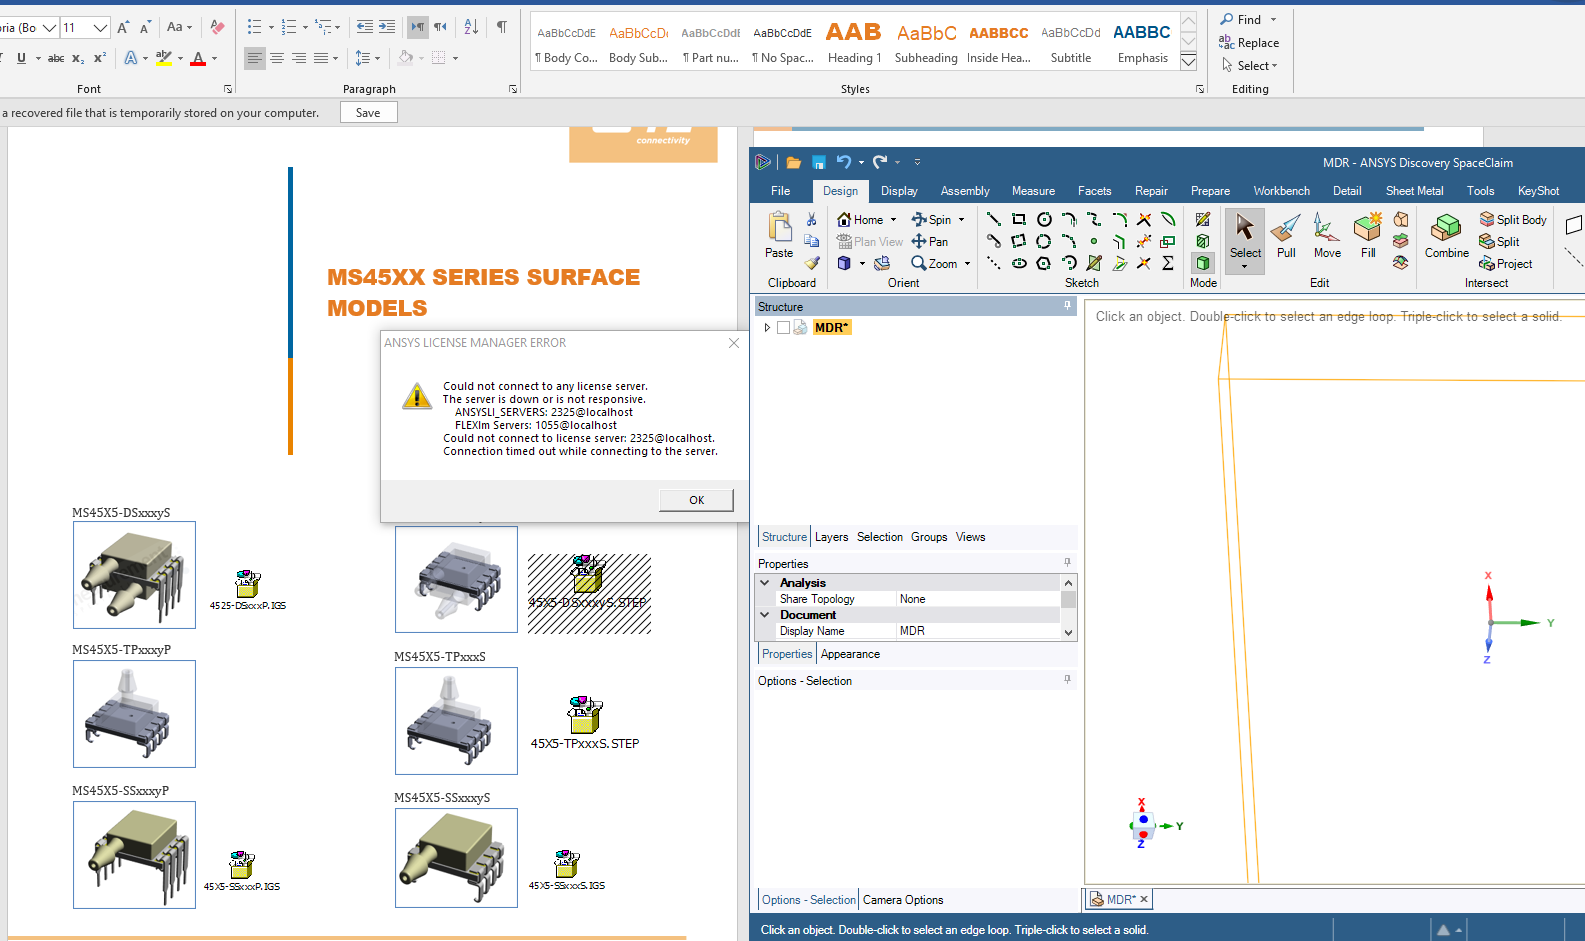
Task: Toggle visibility checkbox of MDR component
Action: pos(783,328)
